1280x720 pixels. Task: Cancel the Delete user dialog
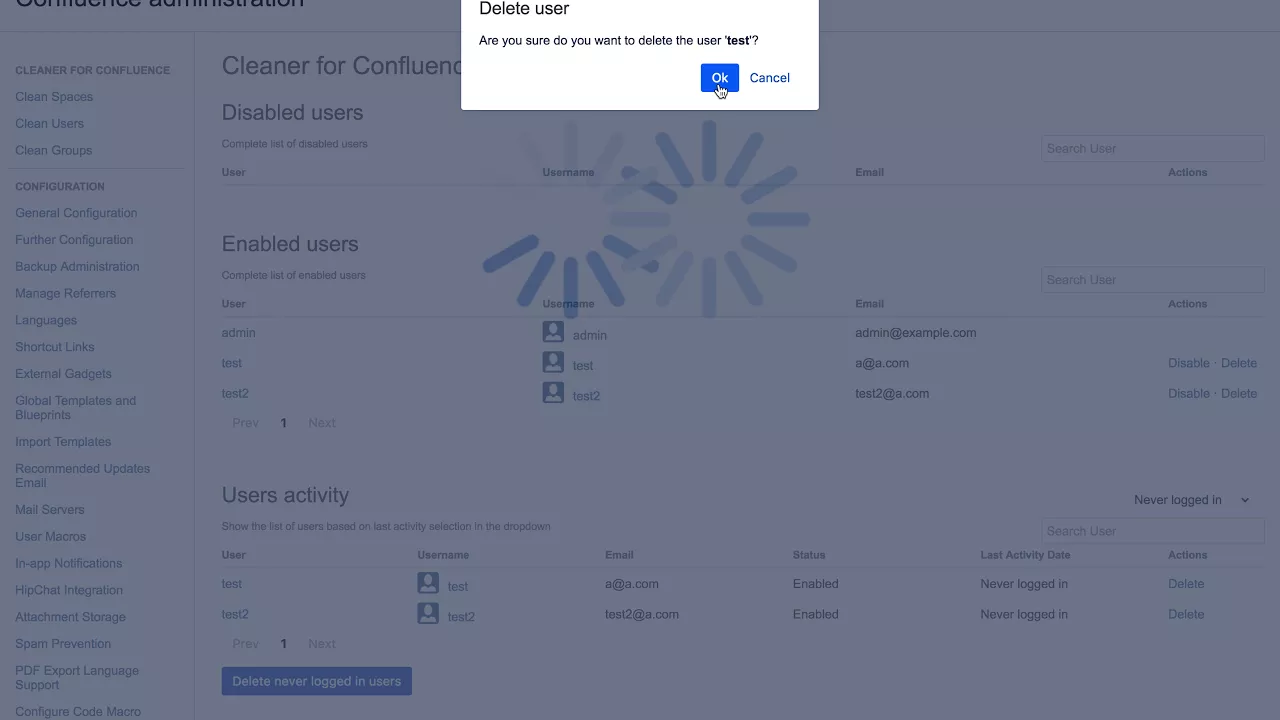(769, 78)
